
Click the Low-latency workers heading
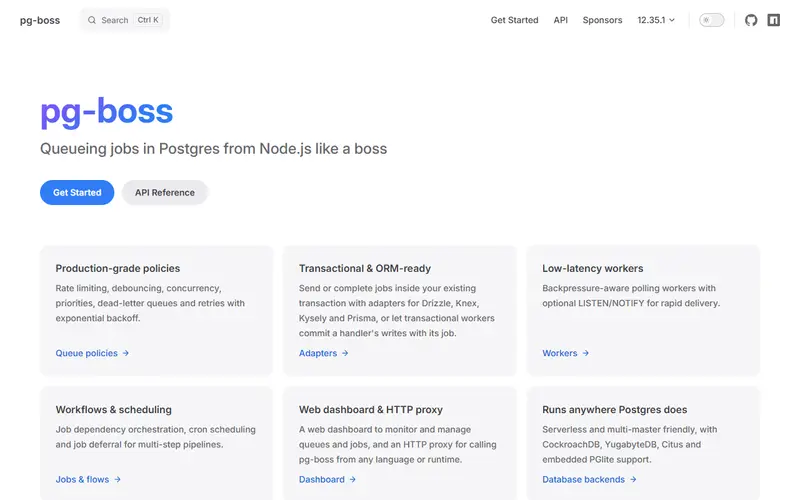(x=593, y=268)
